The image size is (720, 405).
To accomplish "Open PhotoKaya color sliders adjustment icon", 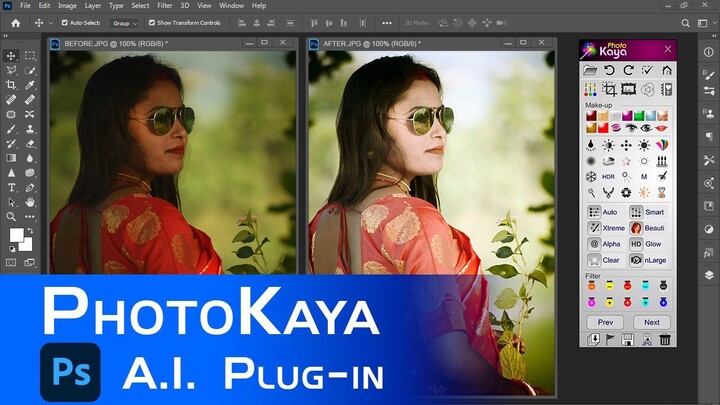I will [x=590, y=89].
